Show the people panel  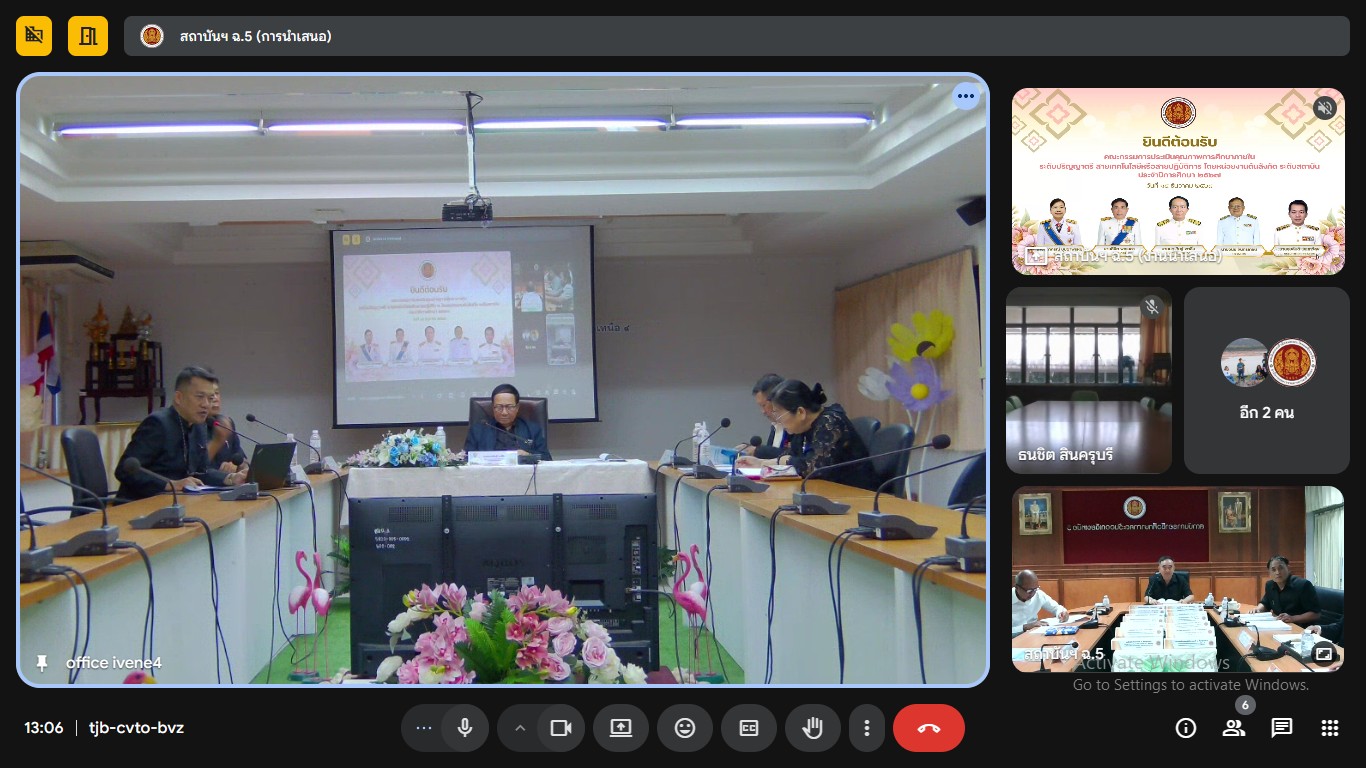tap(1234, 728)
